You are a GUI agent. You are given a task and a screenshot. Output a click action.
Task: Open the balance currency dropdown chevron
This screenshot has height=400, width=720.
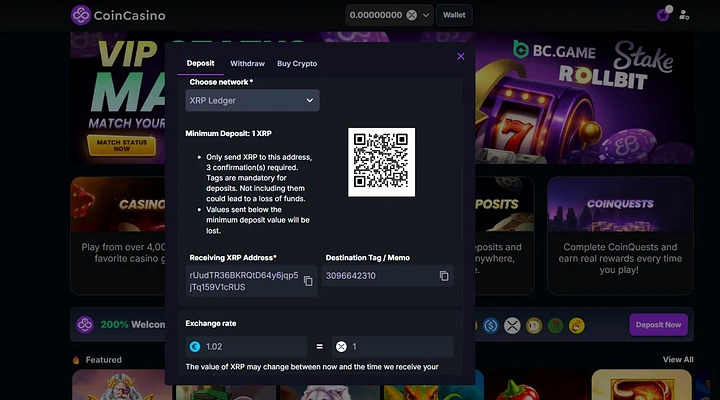[426, 15]
